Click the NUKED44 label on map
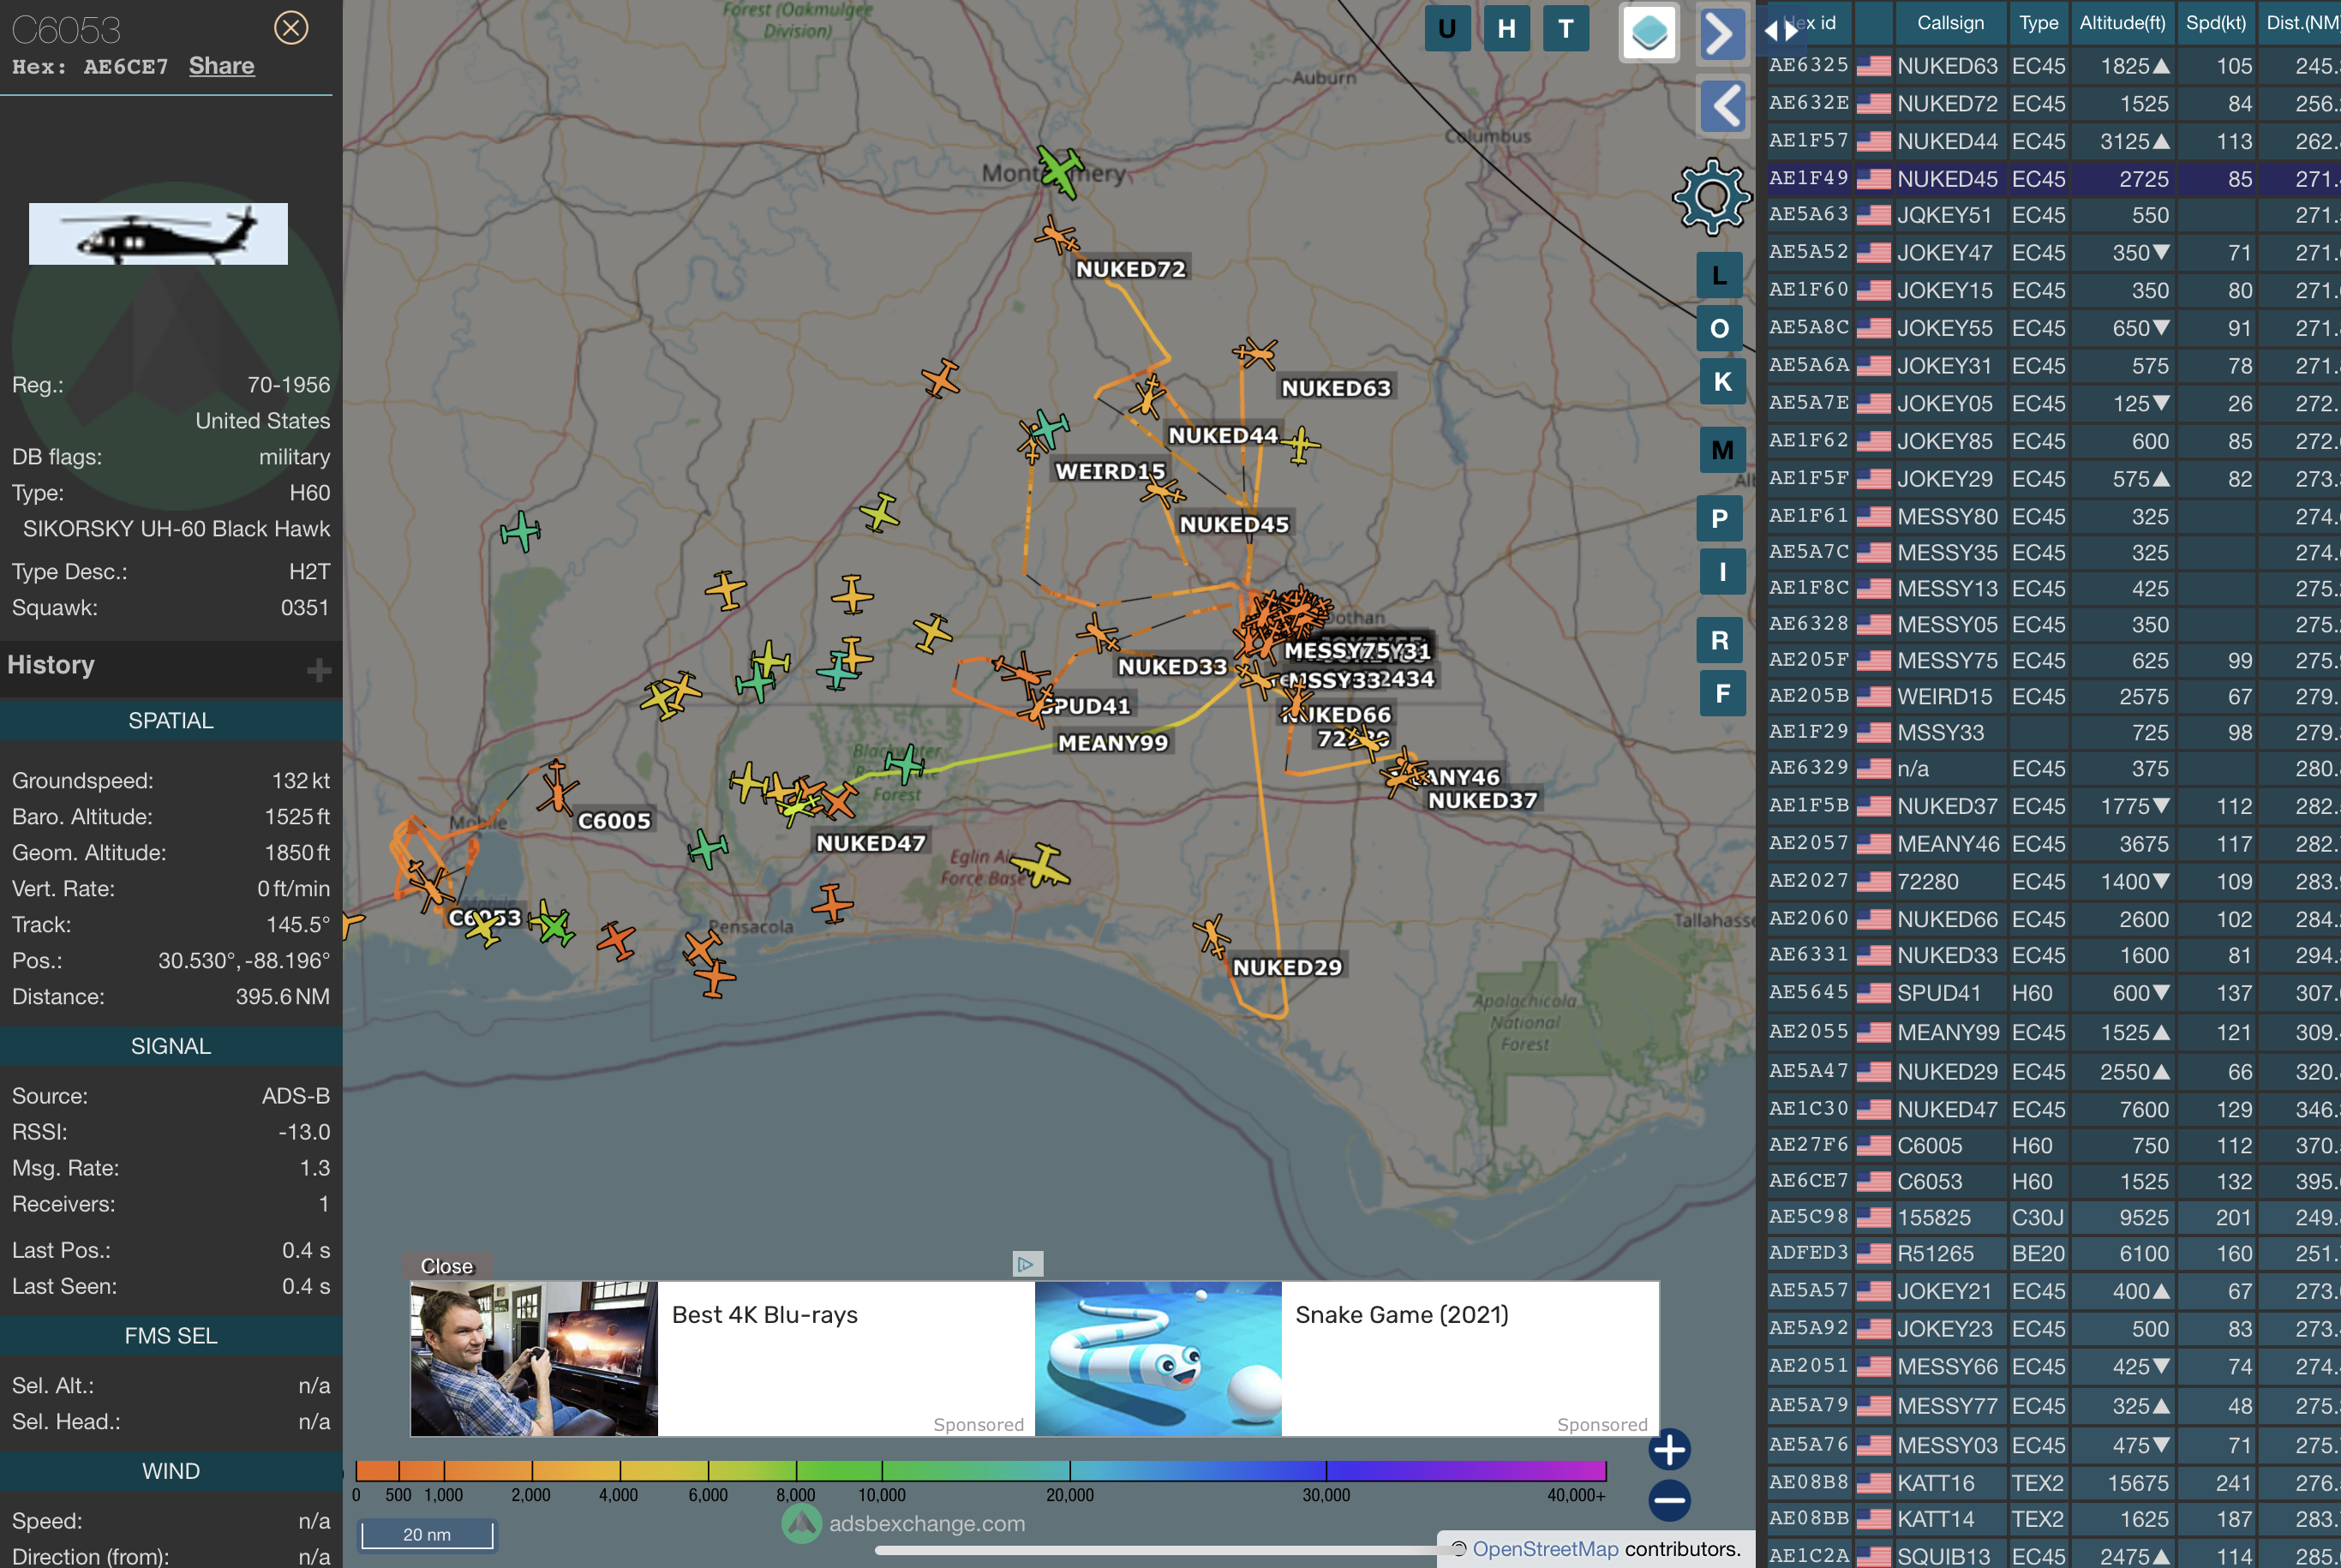Screen dimensions: 2341x1568 click(1223, 435)
